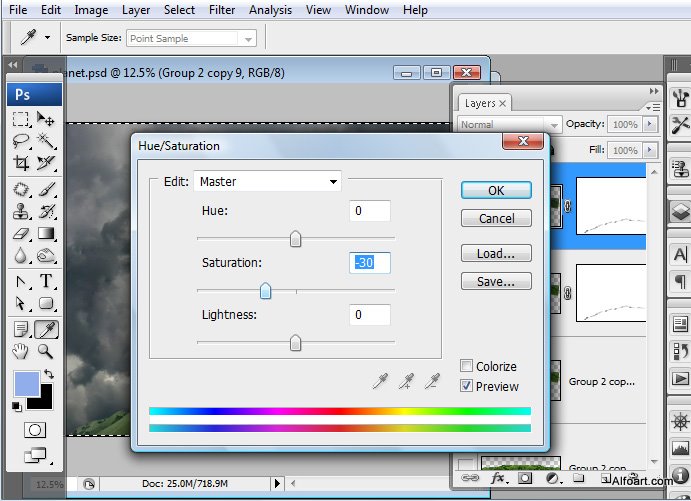
Task: Select the Magic Wand tool
Action: (46, 141)
